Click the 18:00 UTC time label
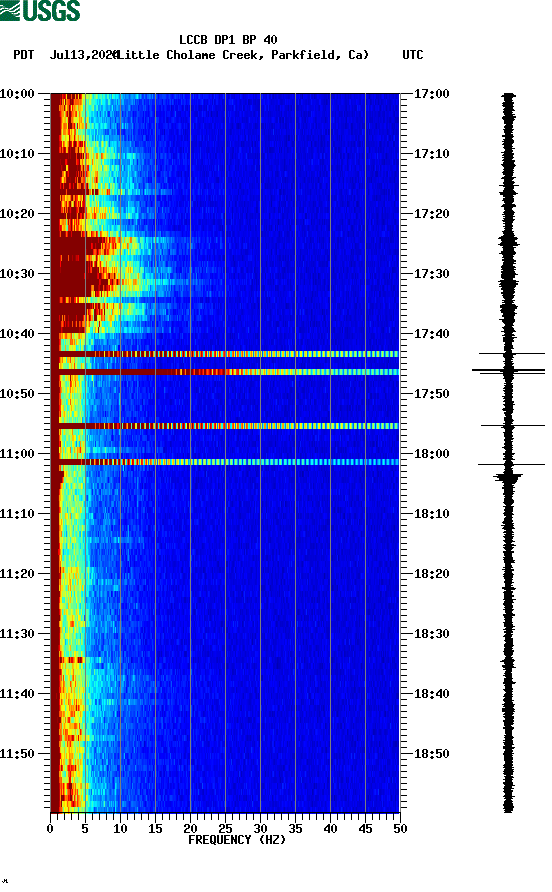The image size is (552, 892). click(431, 454)
